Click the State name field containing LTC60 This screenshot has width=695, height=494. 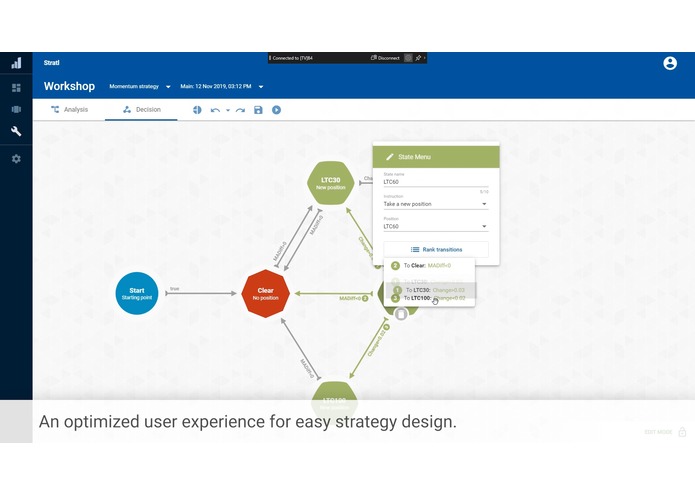[436, 182]
